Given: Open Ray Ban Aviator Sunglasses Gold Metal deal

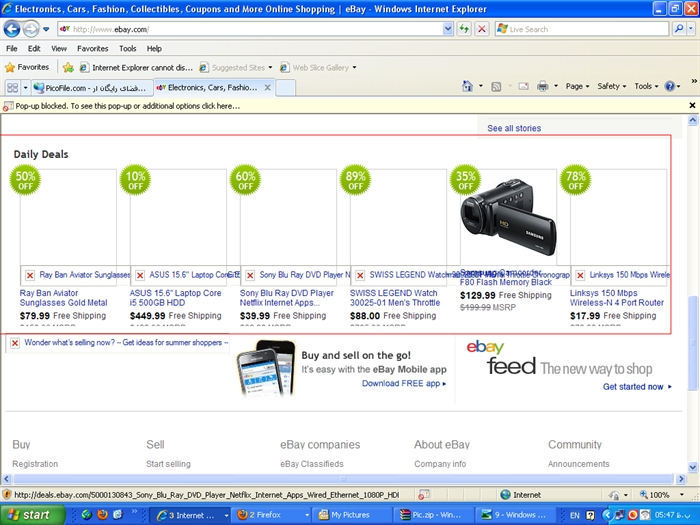Looking at the screenshot, I should pyautogui.click(x=63, y=298).
